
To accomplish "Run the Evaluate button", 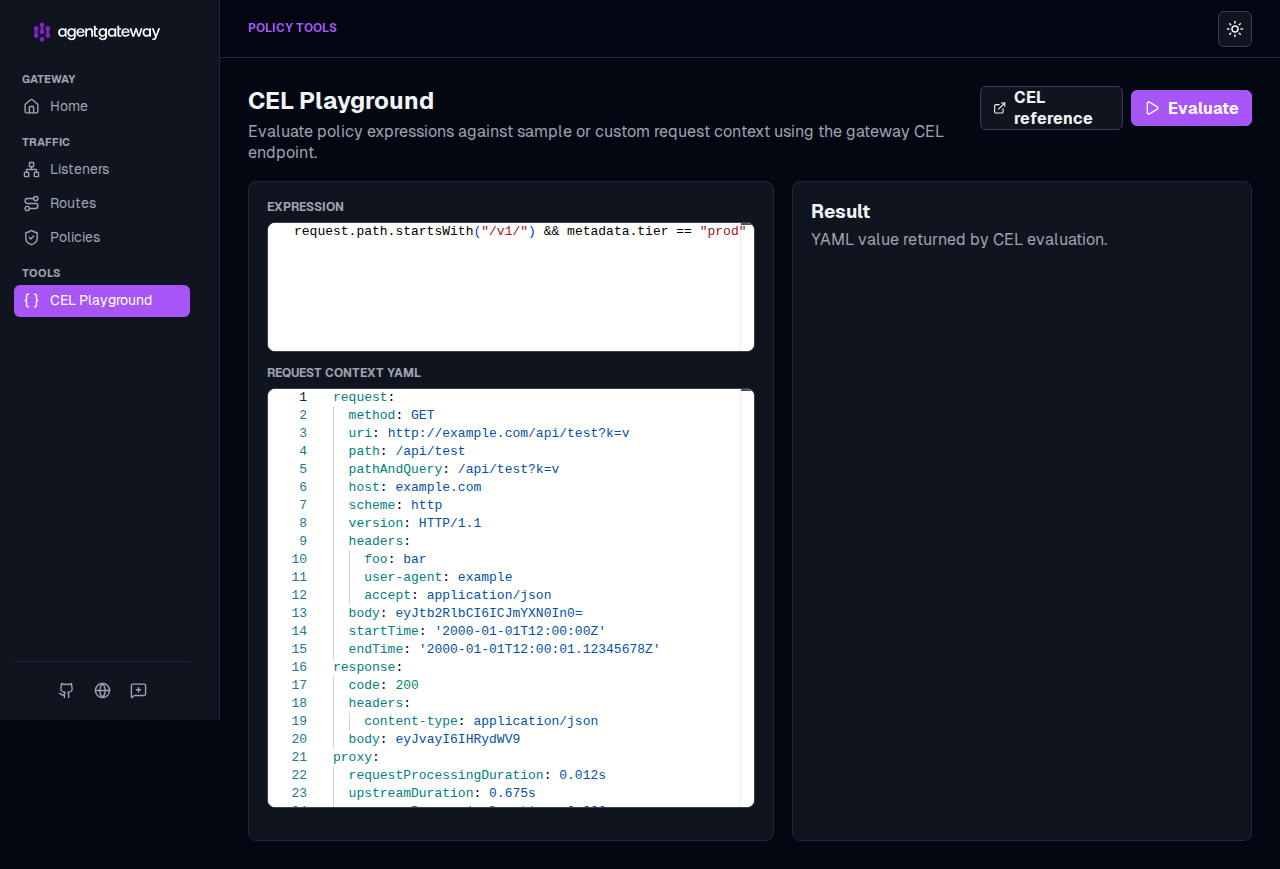I will (1191, 108).
